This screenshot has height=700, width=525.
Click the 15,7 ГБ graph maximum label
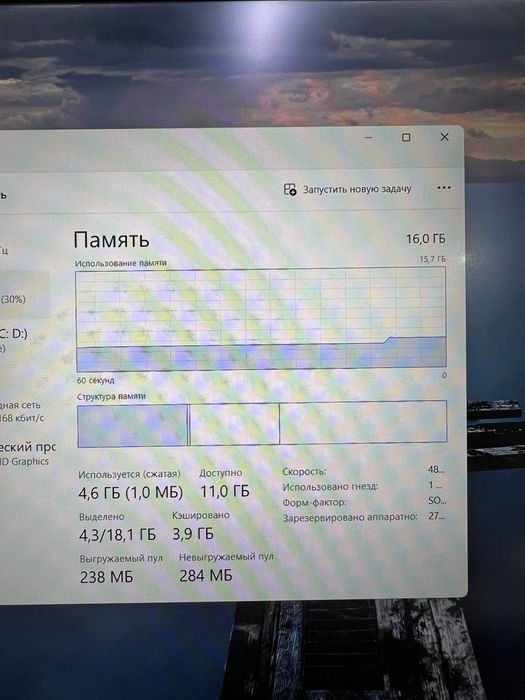[433, 259]
